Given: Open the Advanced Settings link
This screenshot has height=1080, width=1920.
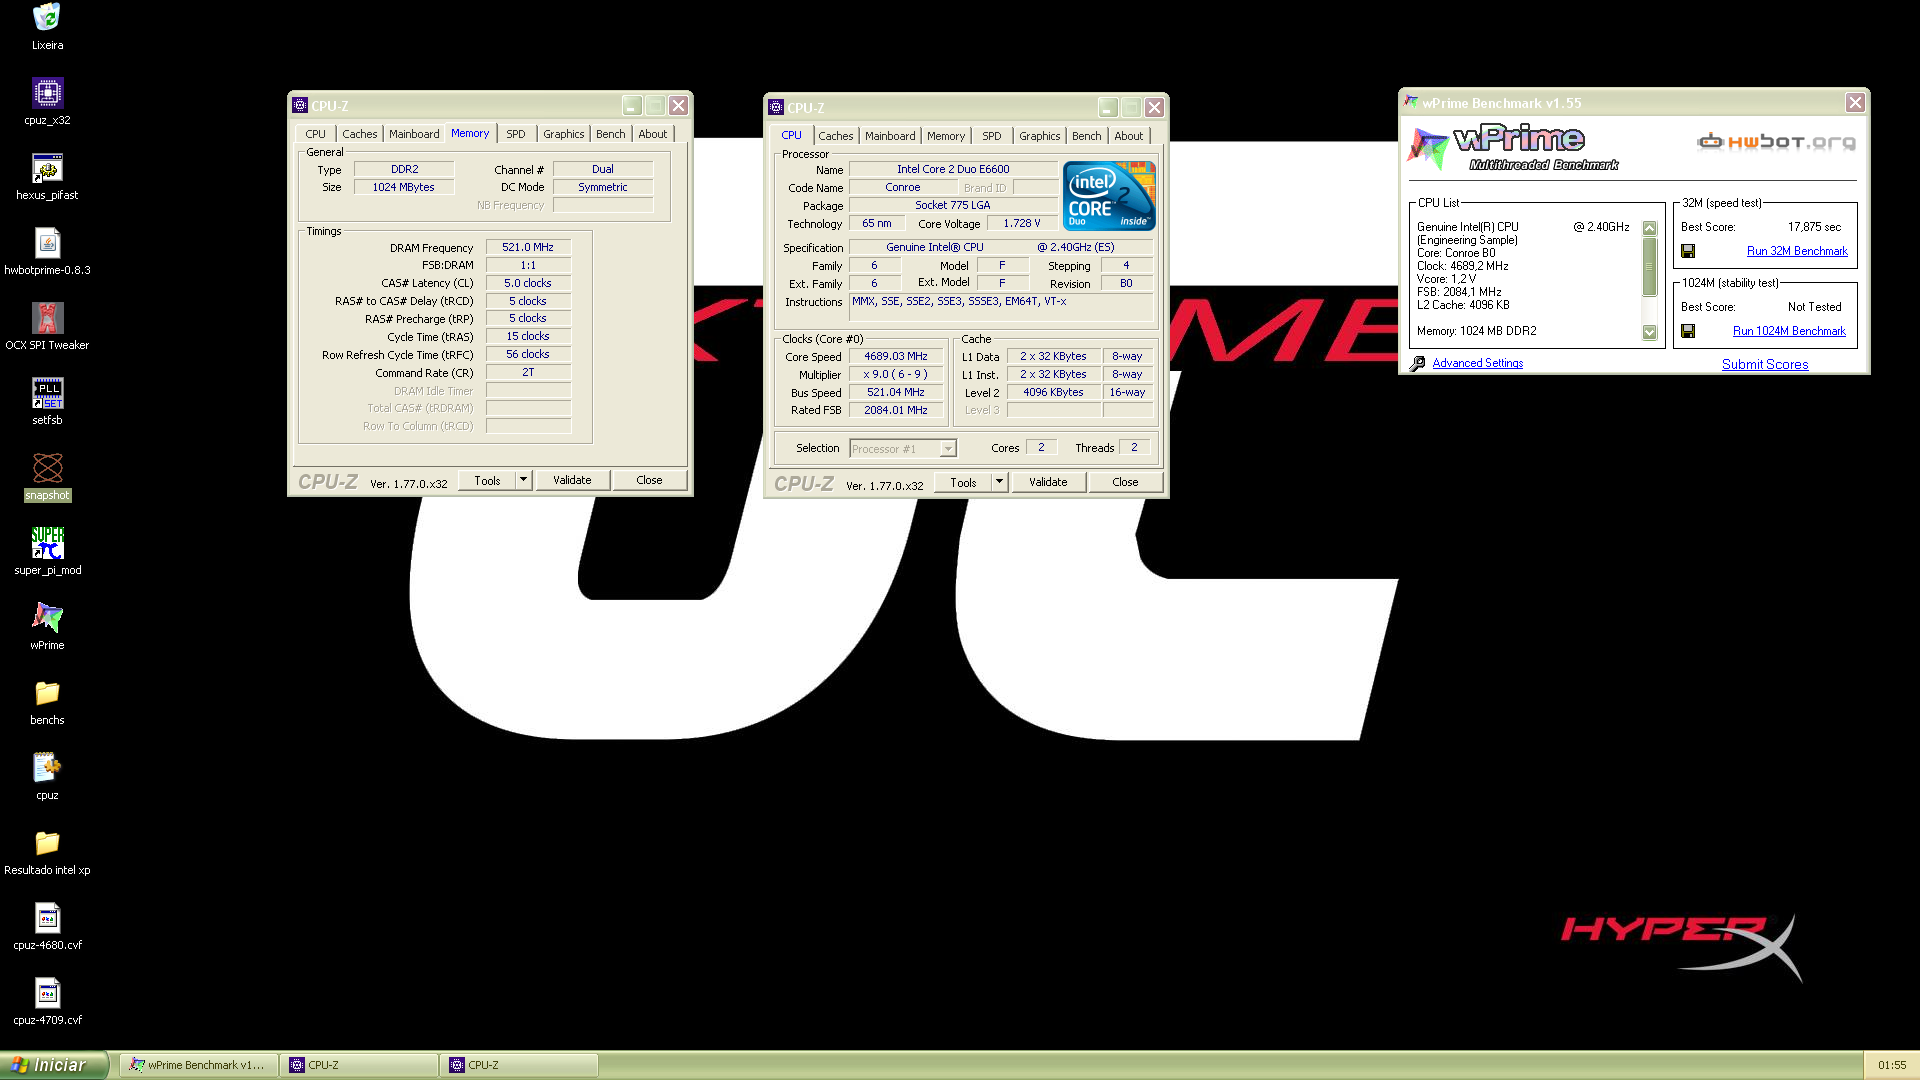Looking at the screenshot, I should [1477, 363].
